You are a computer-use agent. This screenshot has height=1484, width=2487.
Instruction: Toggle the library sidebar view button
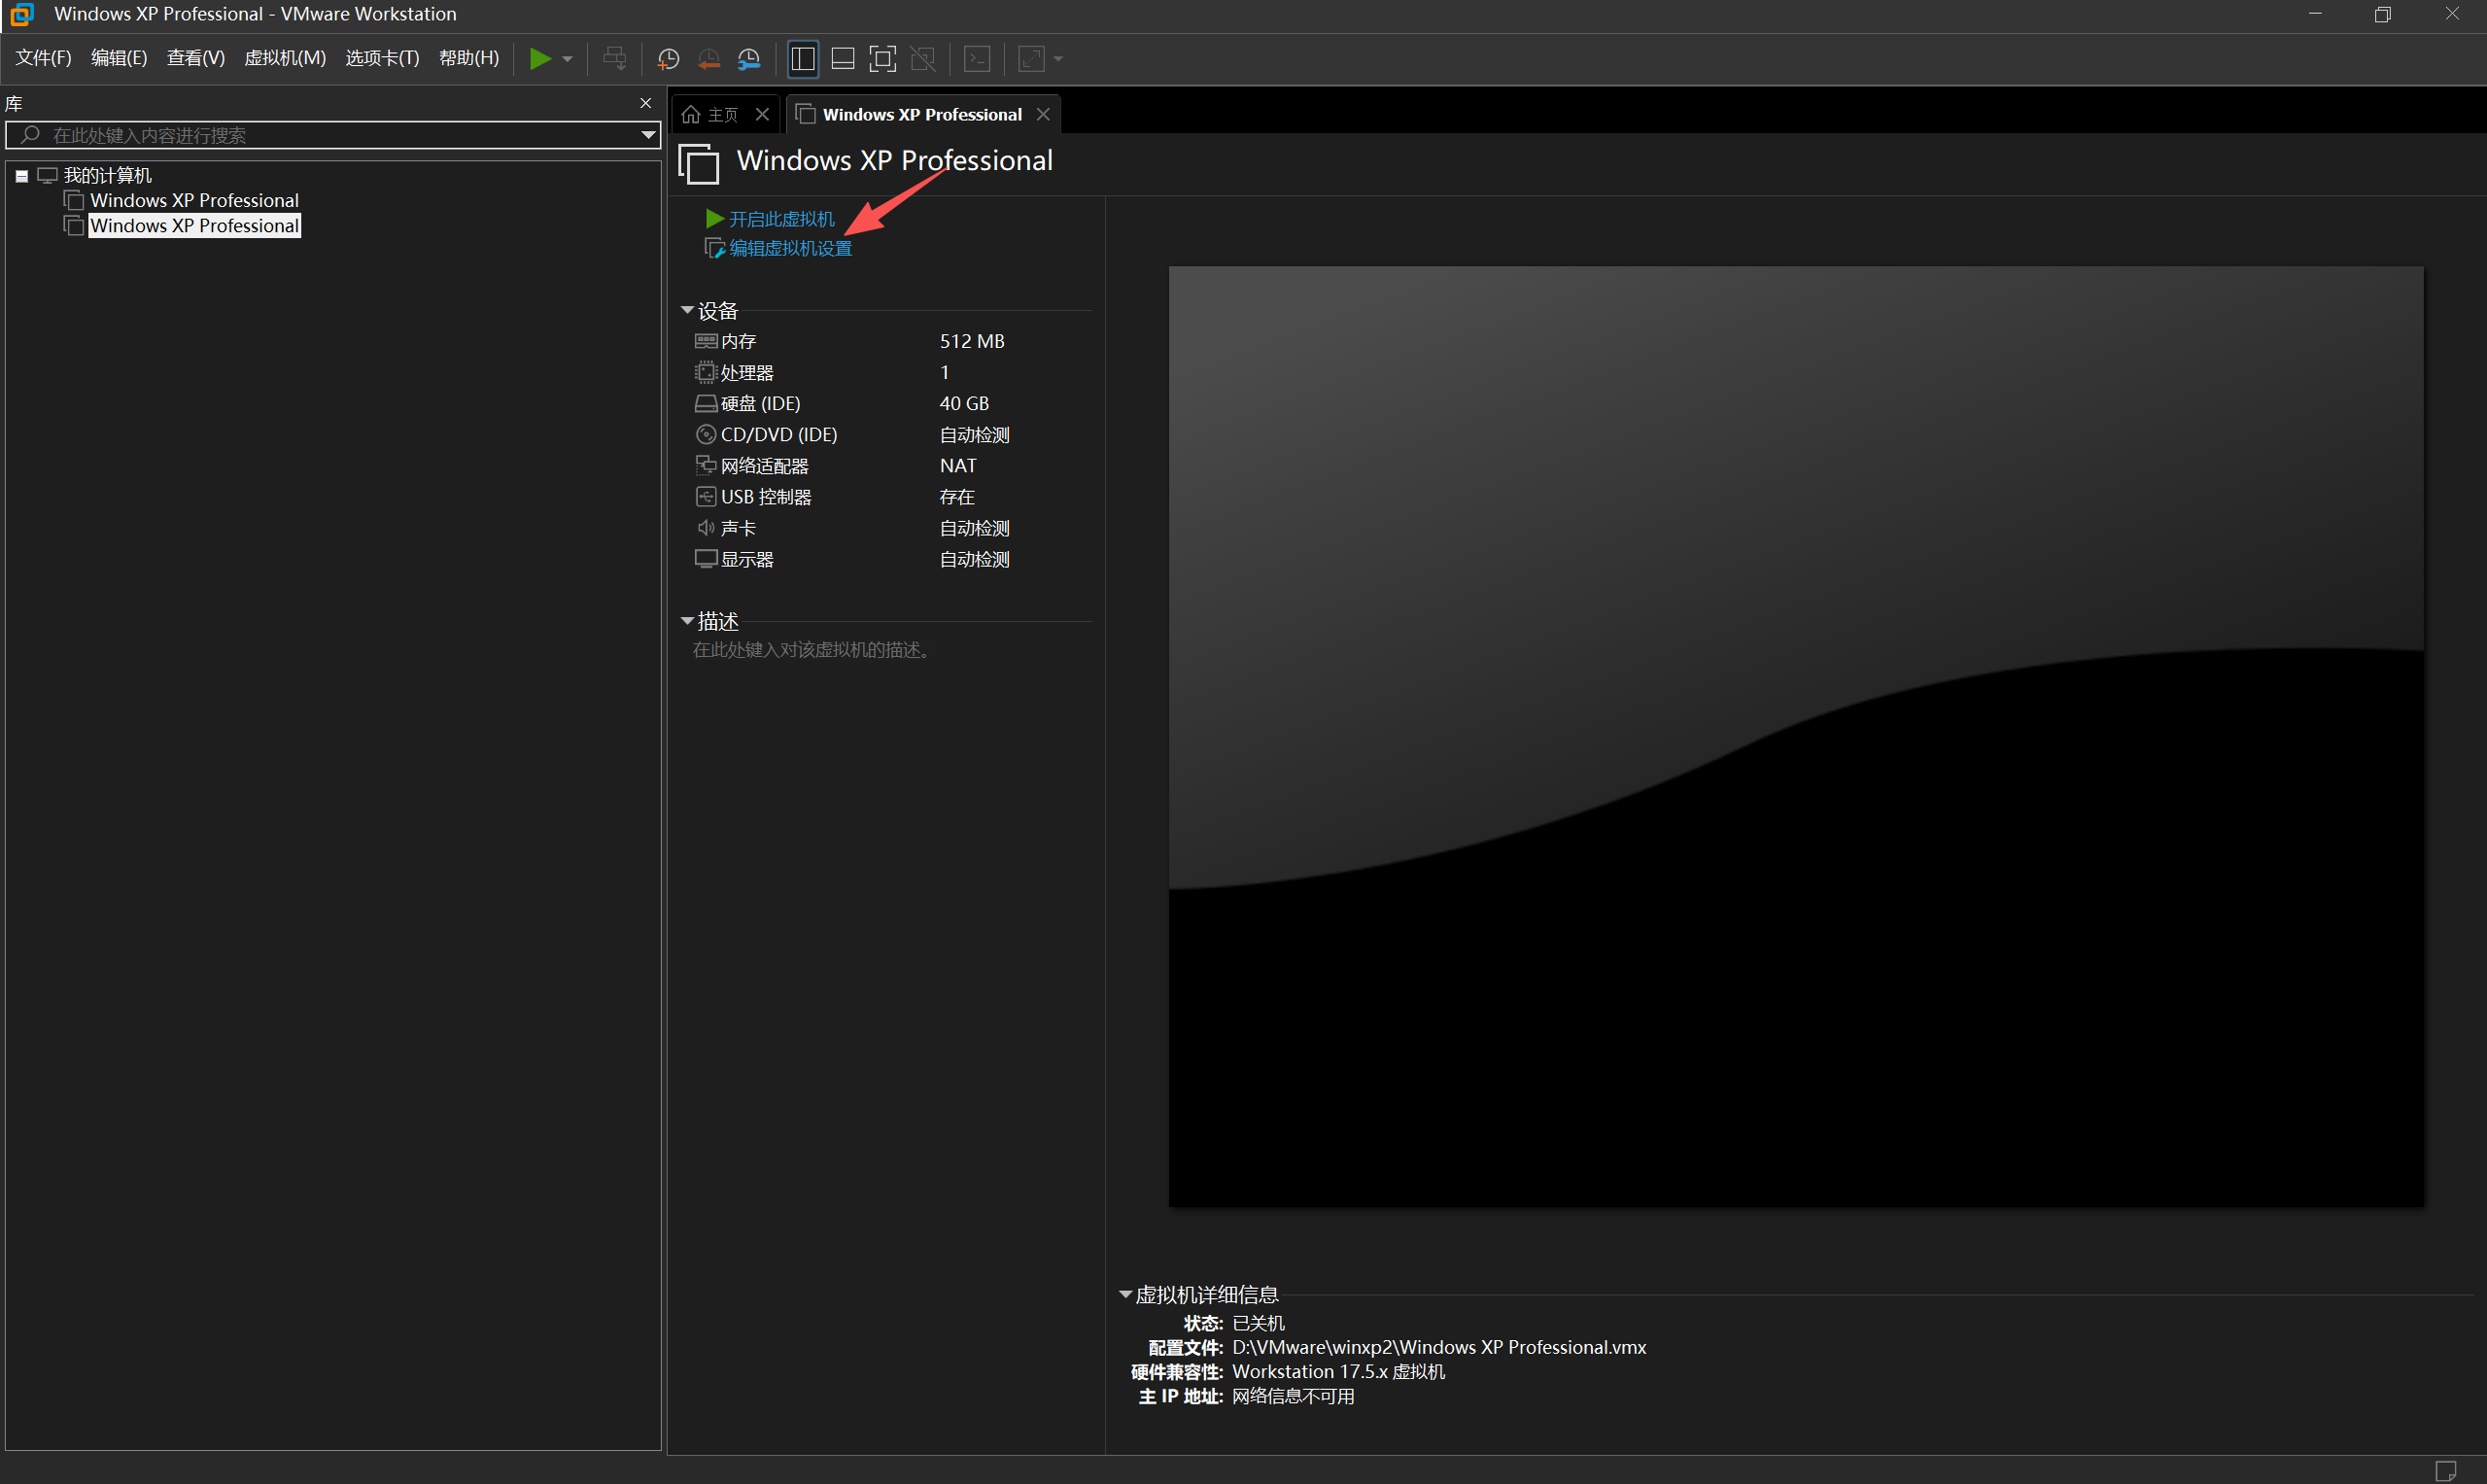coord(803,59)
